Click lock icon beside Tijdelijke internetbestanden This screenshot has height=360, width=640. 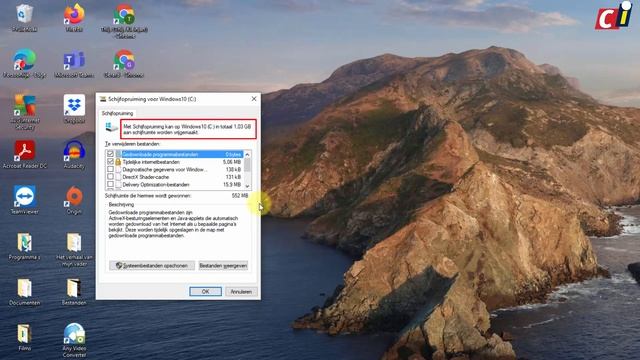(118, 162)
